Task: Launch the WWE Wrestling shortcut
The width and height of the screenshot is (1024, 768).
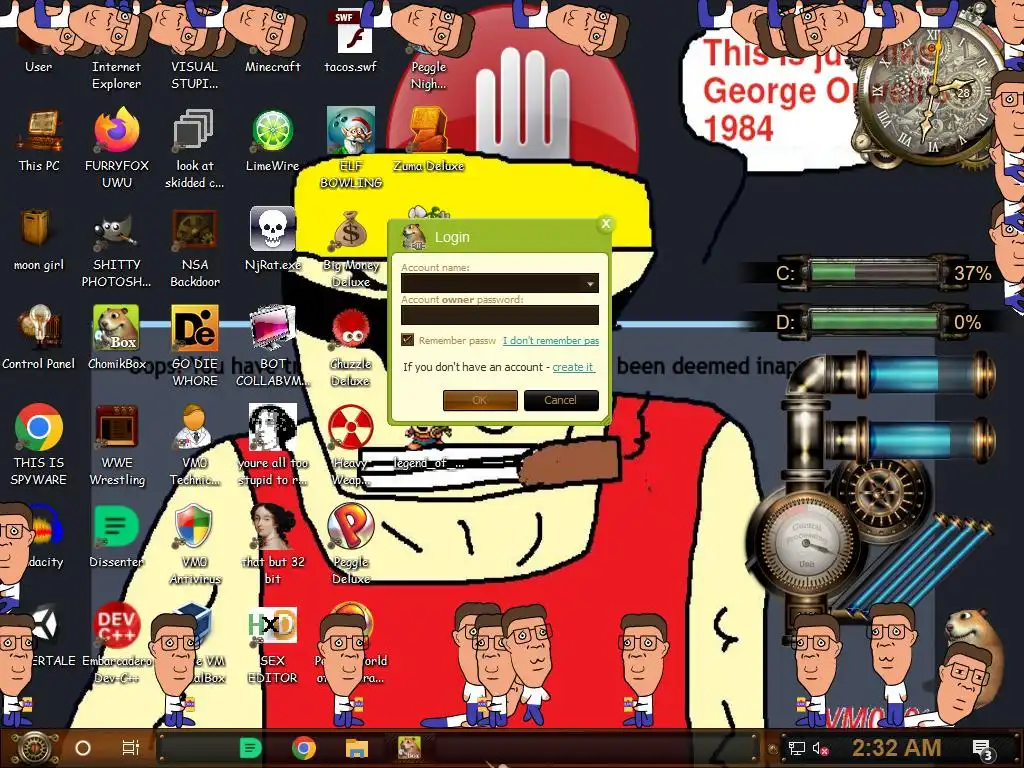Action: pyautogui.click(x=116, y=445)
